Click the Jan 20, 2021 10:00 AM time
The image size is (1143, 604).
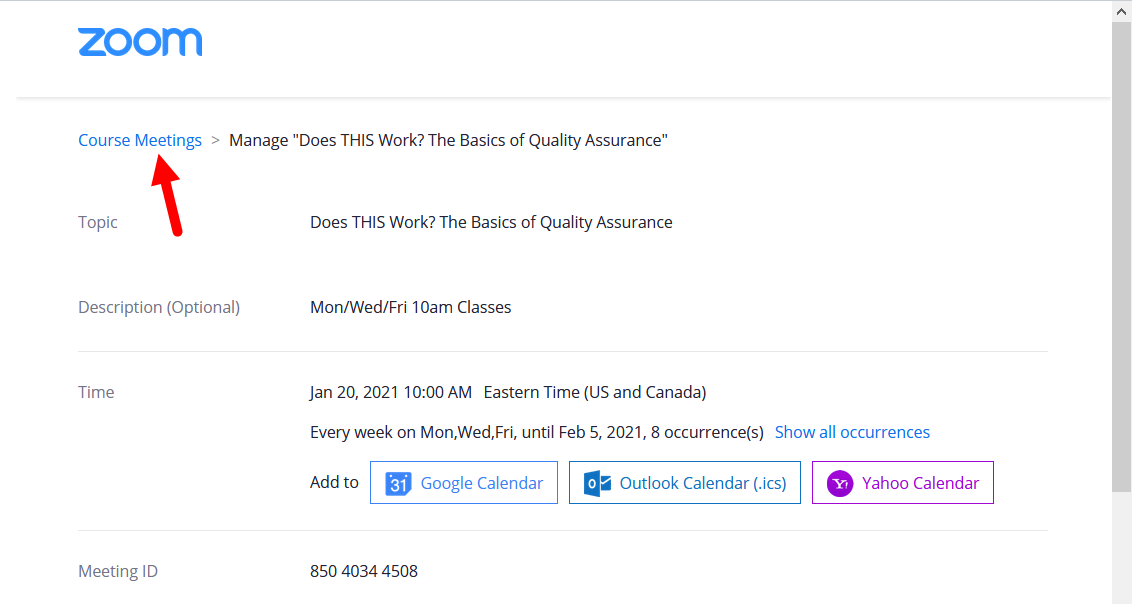pos(391,392)
